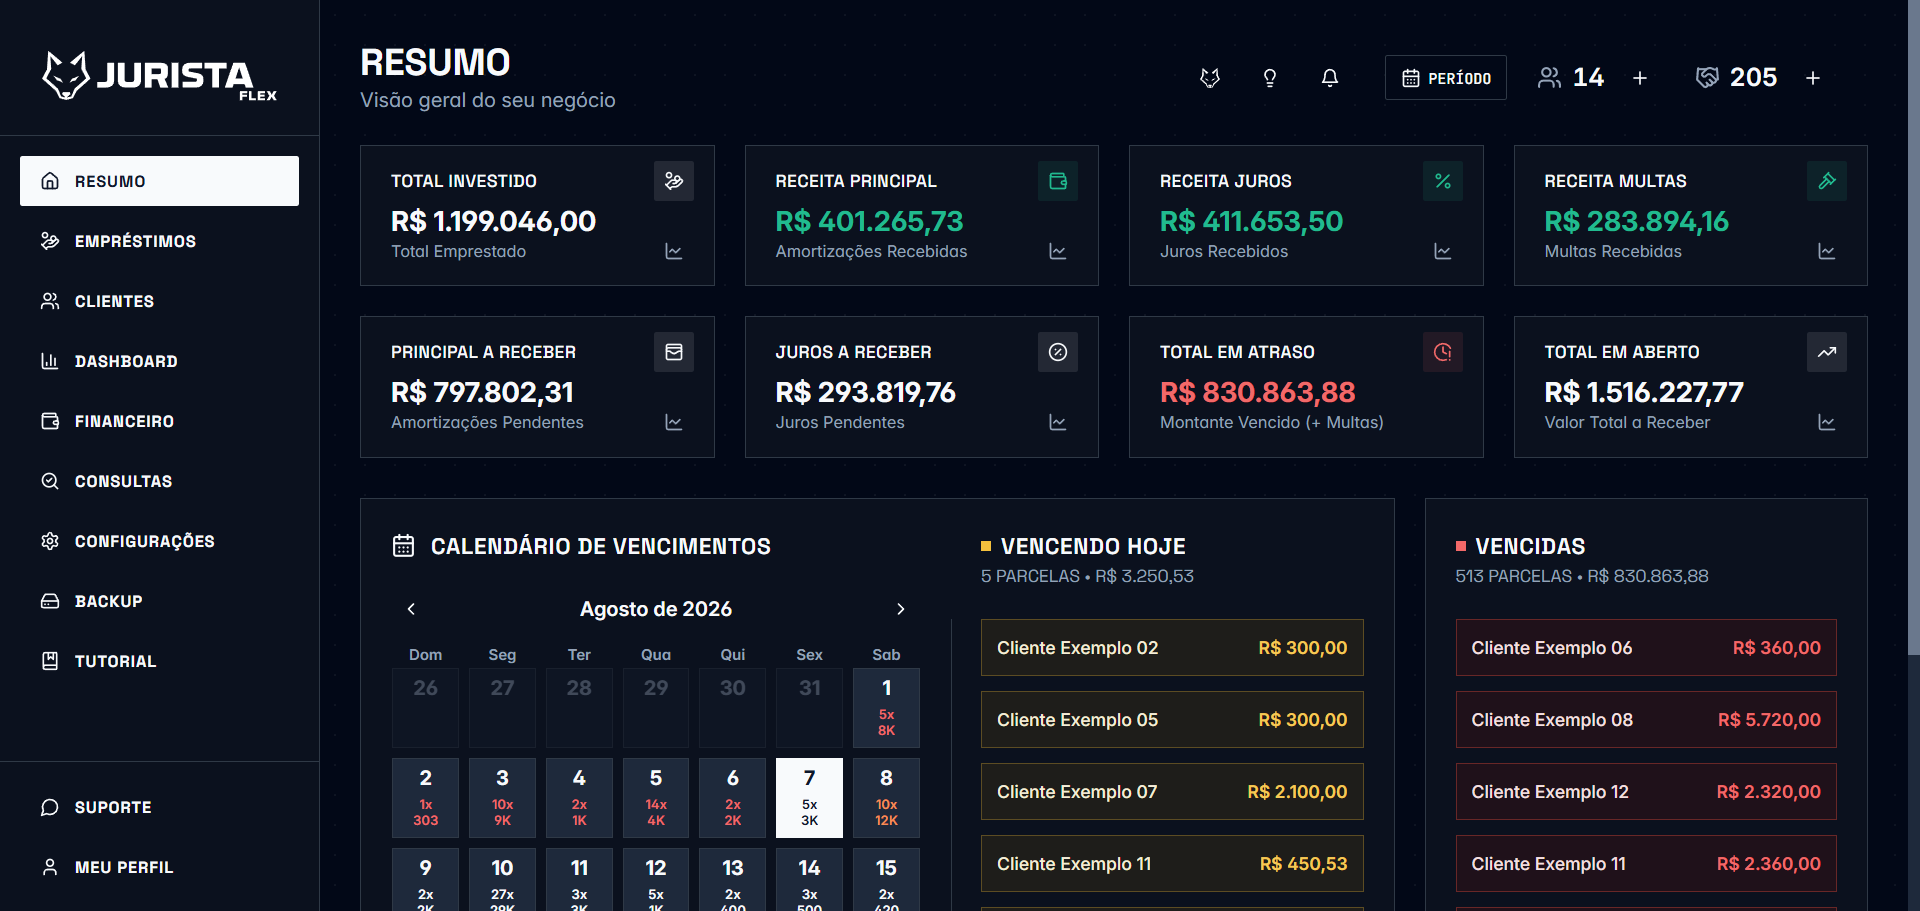This screenshot has width=1920, height=911.
Task: Click the lightbulb tips icon
Action: click(1270, 78)
